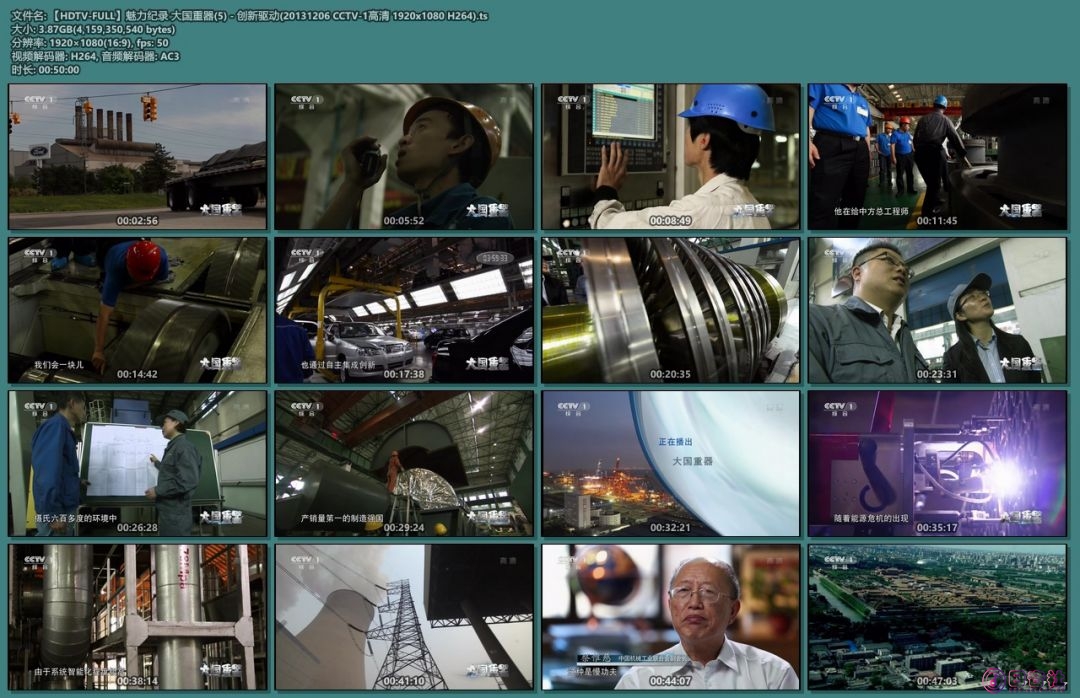Open the thumbnail at 00:14:42
The image size is (1080, 698).
(137, 310)
